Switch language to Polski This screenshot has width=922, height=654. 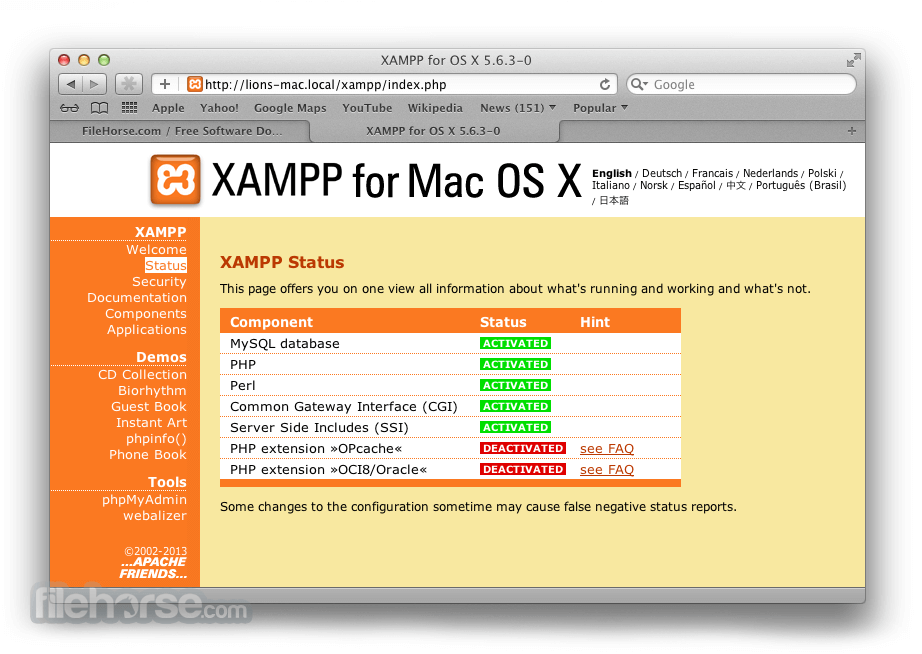(x=822, y=173)
